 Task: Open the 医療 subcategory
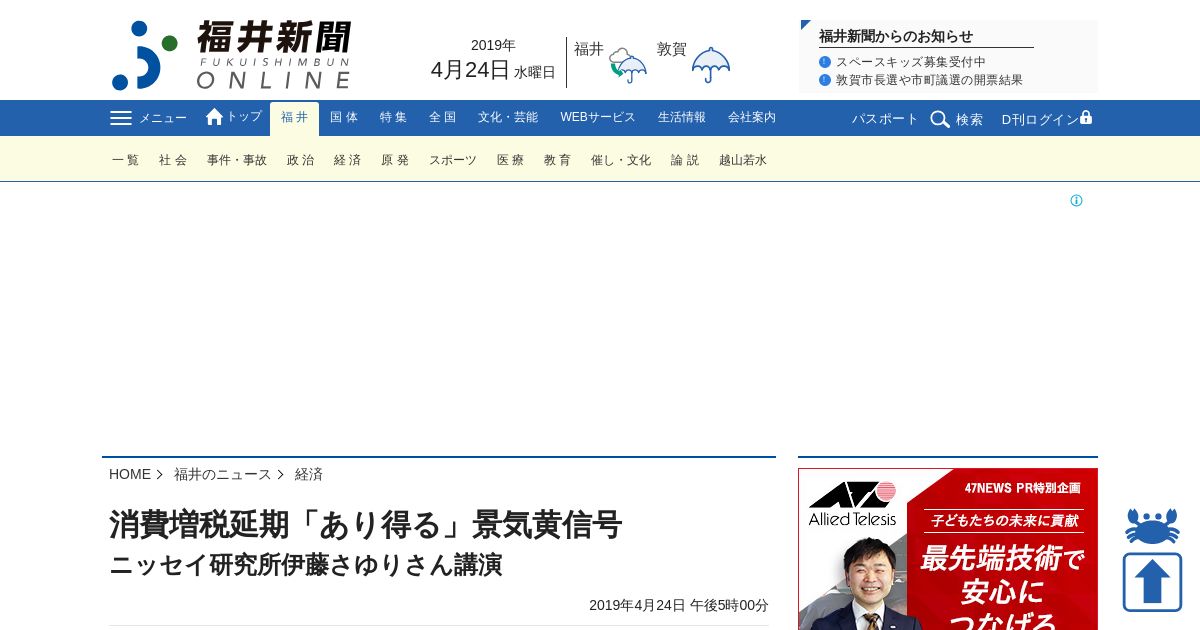click(510, 160)
